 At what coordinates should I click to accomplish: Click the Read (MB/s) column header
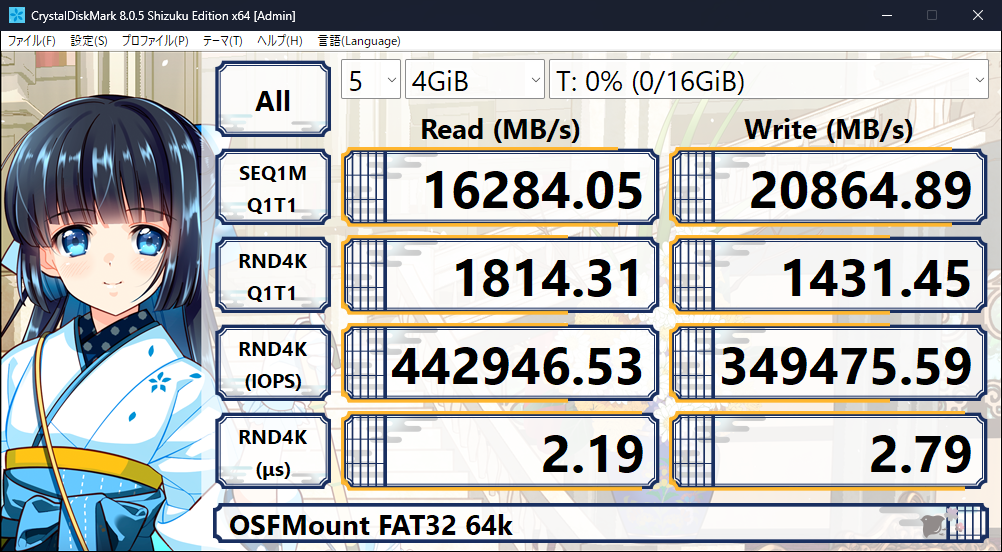(500, 130)
